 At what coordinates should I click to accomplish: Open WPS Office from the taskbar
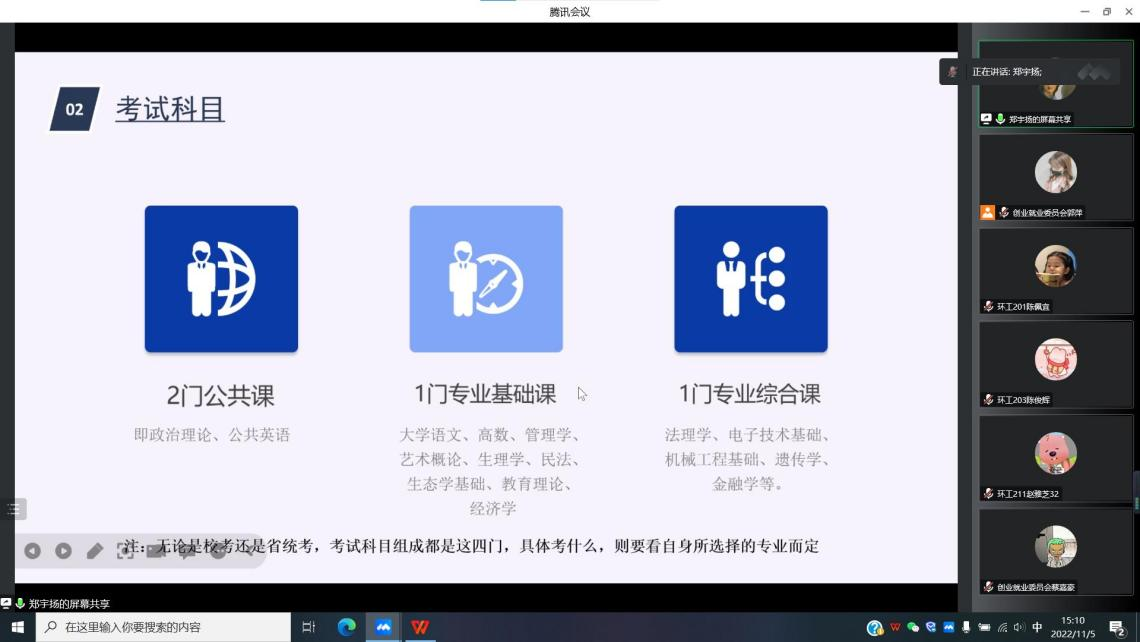(x=420, y=627)
